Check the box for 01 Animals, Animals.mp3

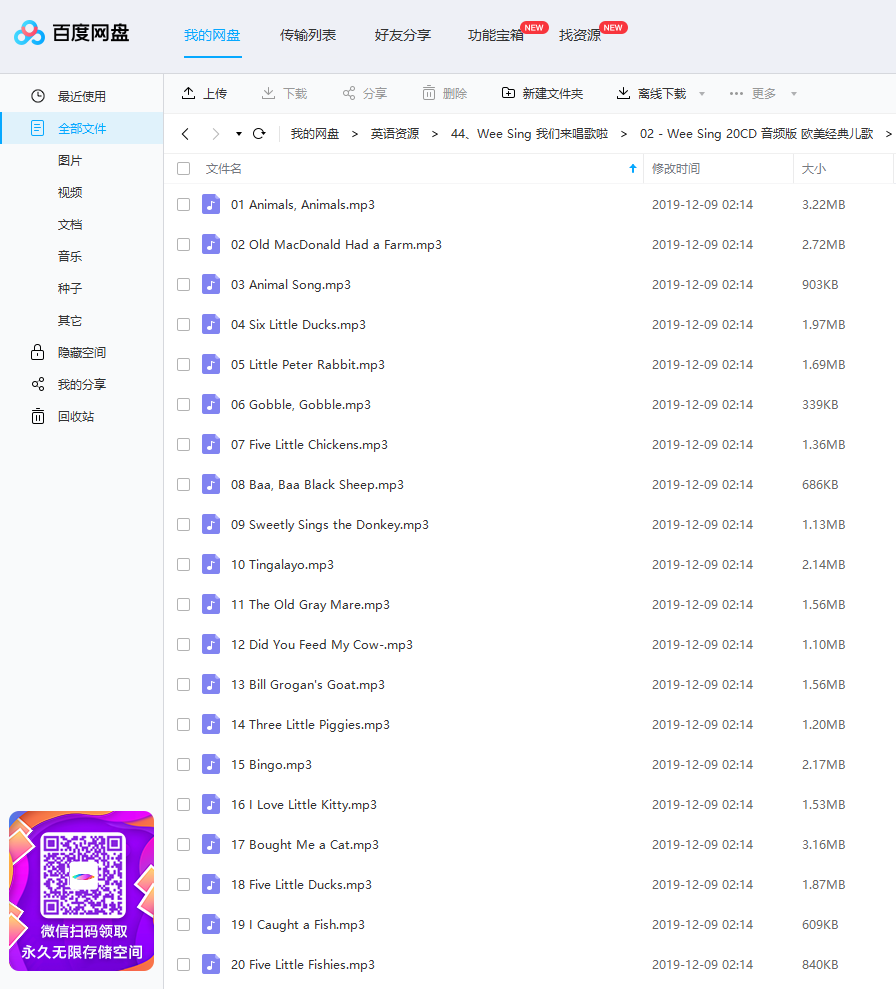click(183, 204)
